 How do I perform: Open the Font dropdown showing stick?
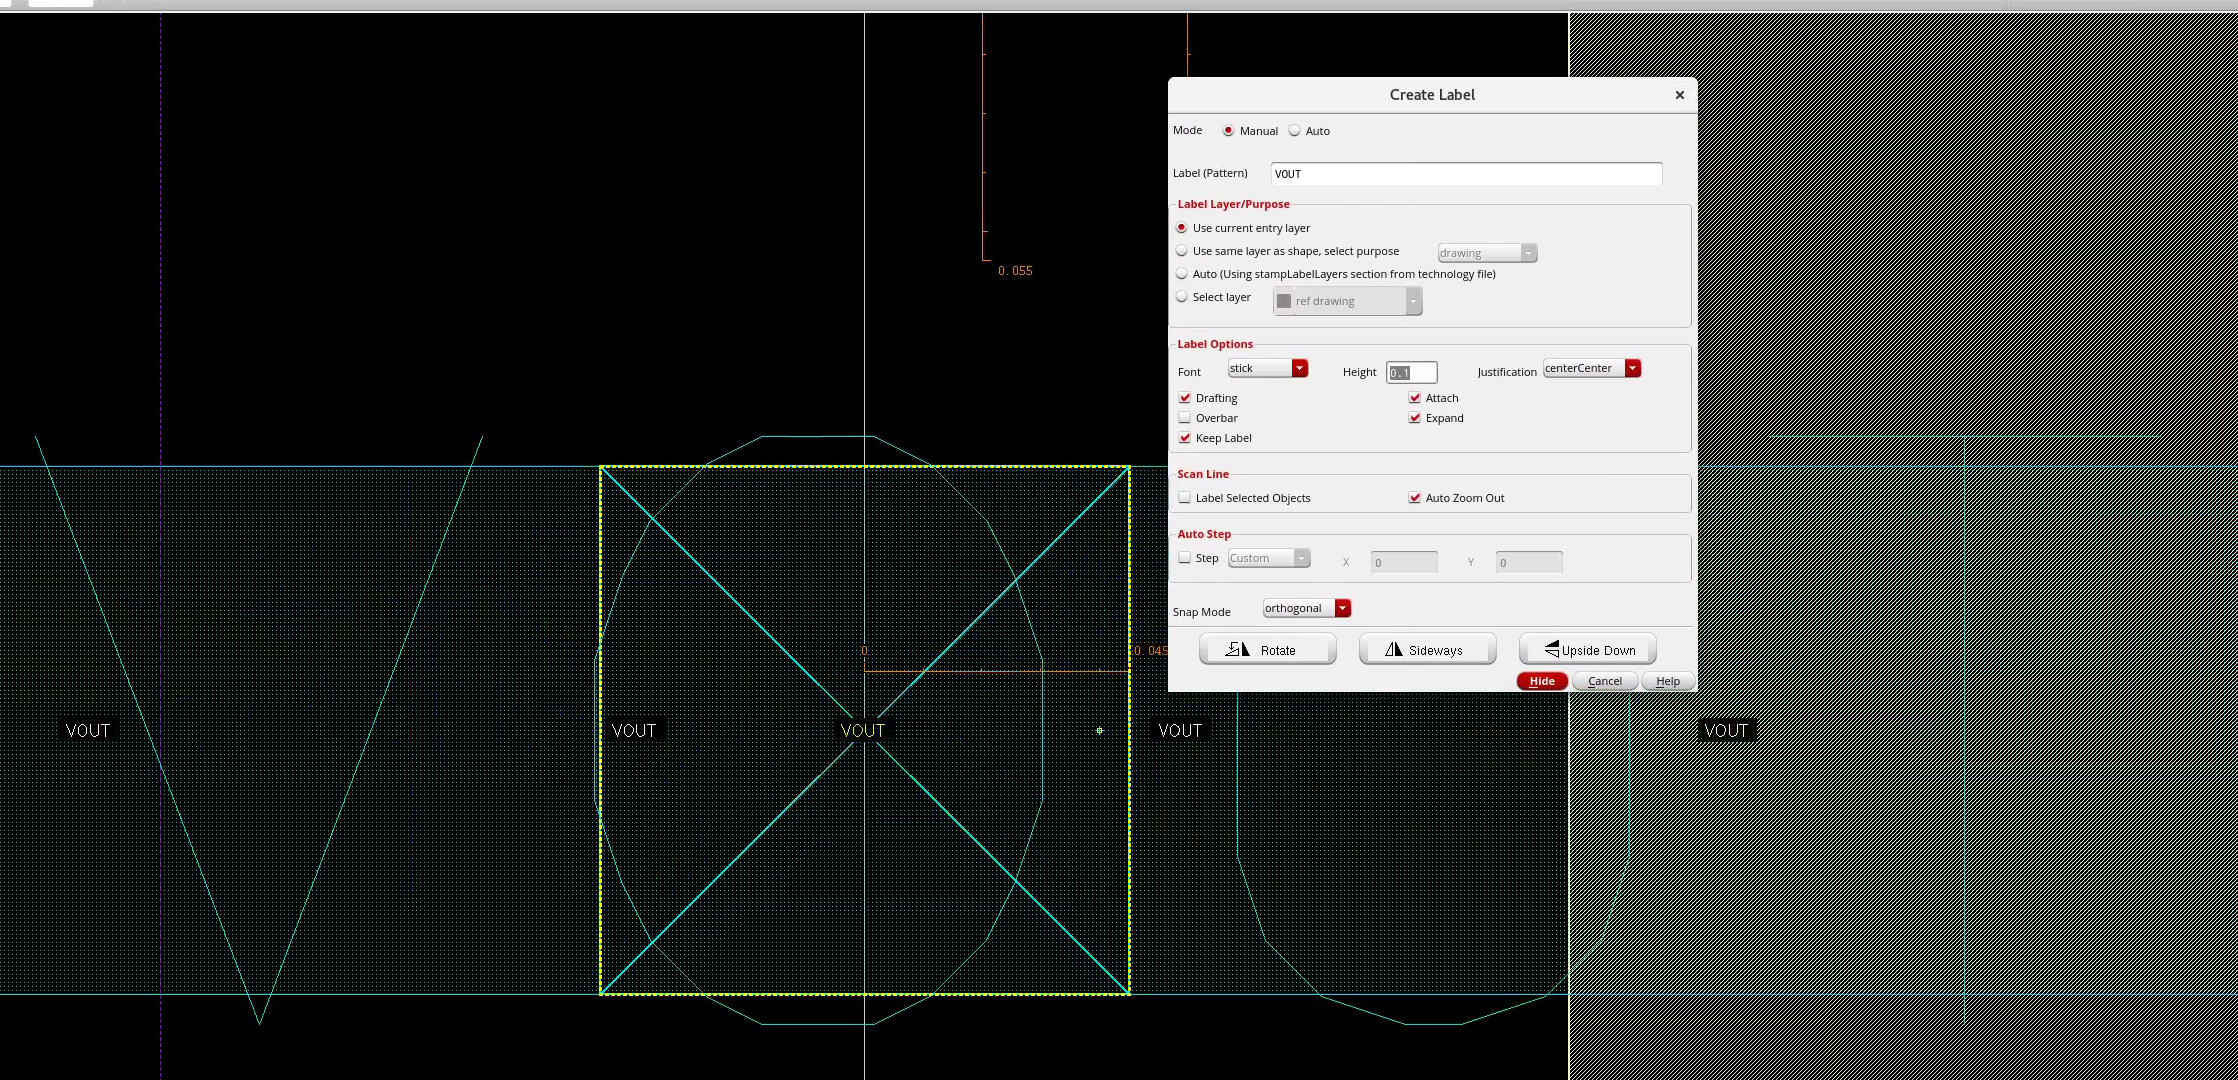click(1268, 368)
